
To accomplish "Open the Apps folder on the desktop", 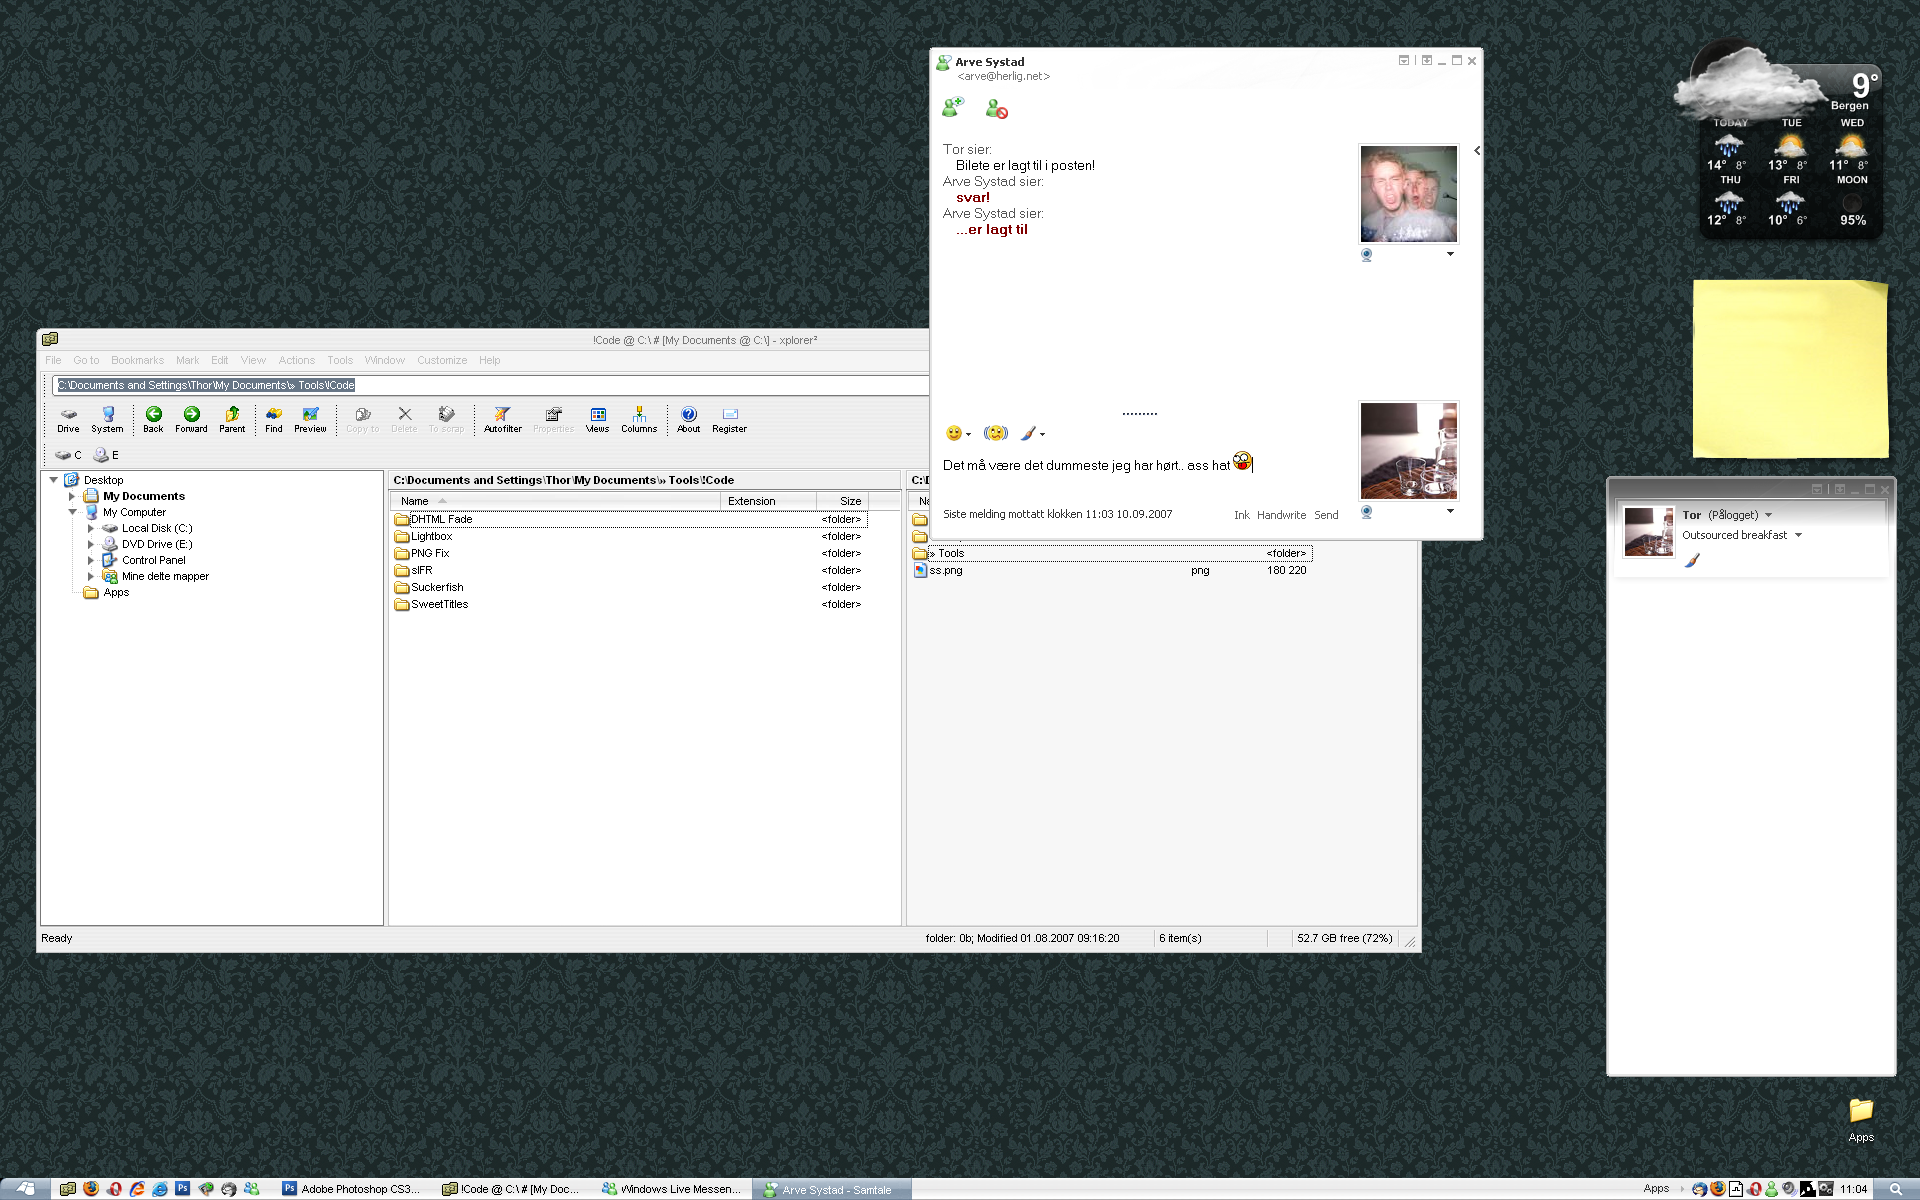I will tap(1861, 1120).
